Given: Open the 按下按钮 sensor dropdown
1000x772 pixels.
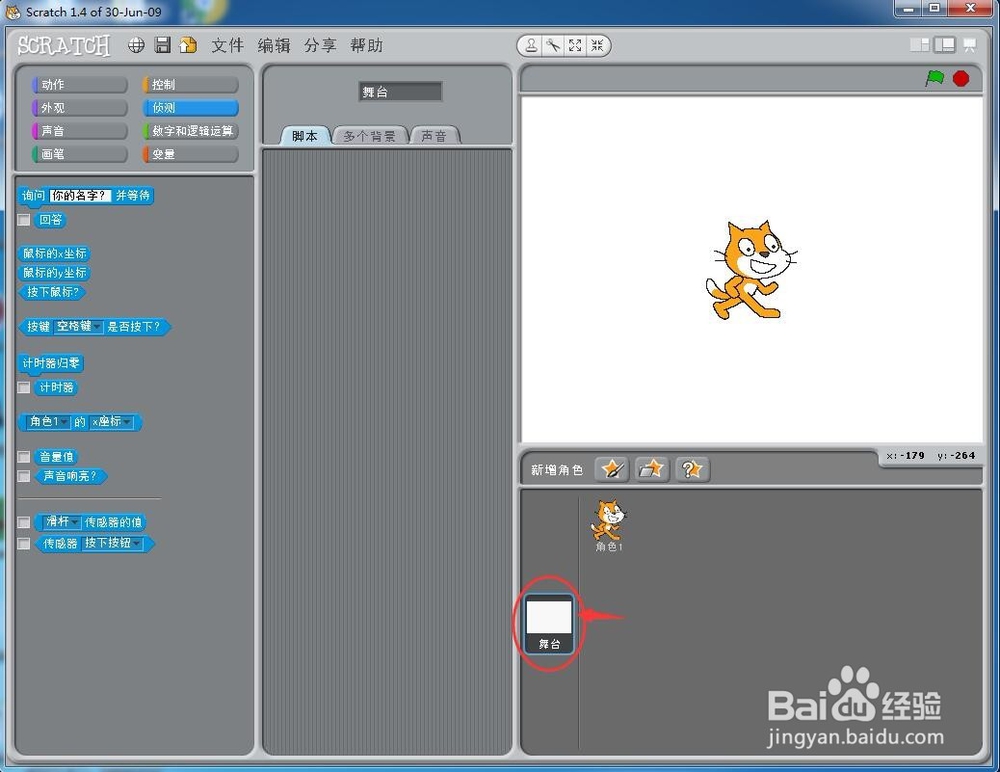Looking at the screenshot, I should point(112,543).
